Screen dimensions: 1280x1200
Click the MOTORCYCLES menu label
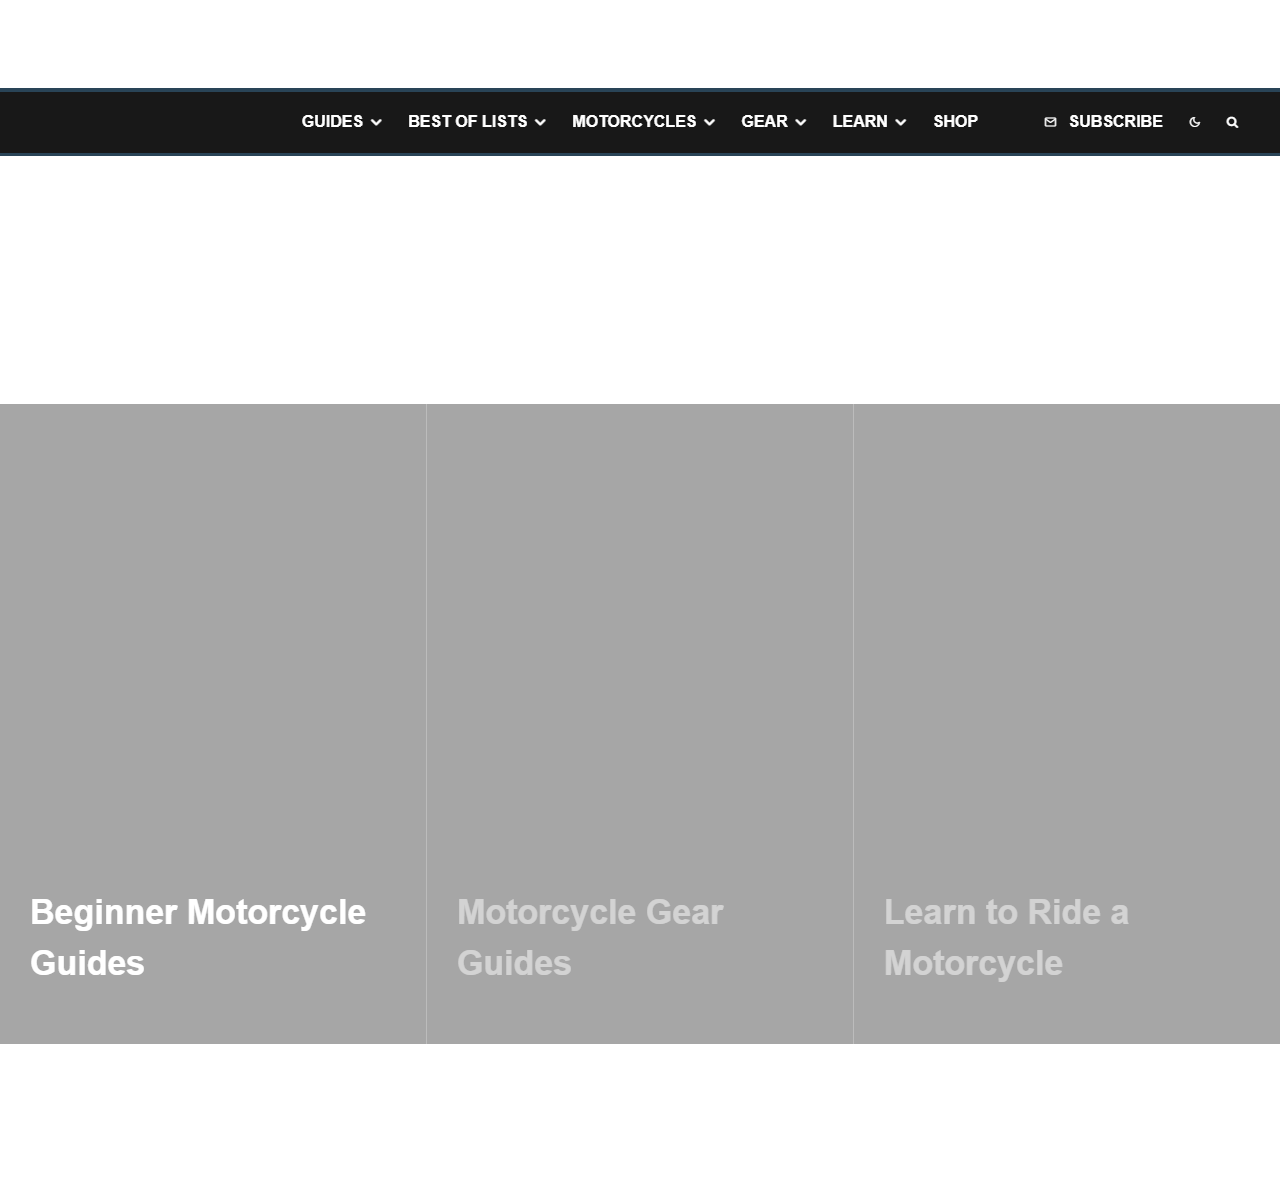[634, 121]
